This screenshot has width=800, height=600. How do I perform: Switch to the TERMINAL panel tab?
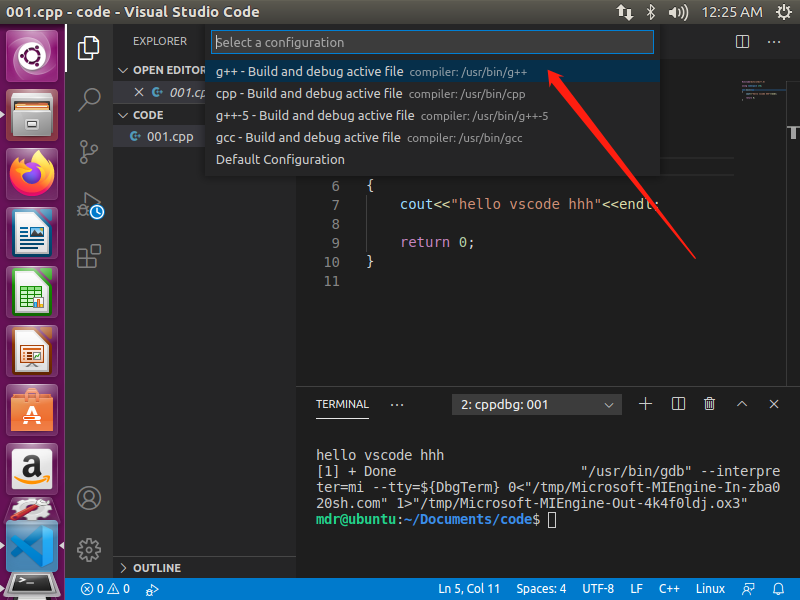pyautogui.click(x=342, y=404)
